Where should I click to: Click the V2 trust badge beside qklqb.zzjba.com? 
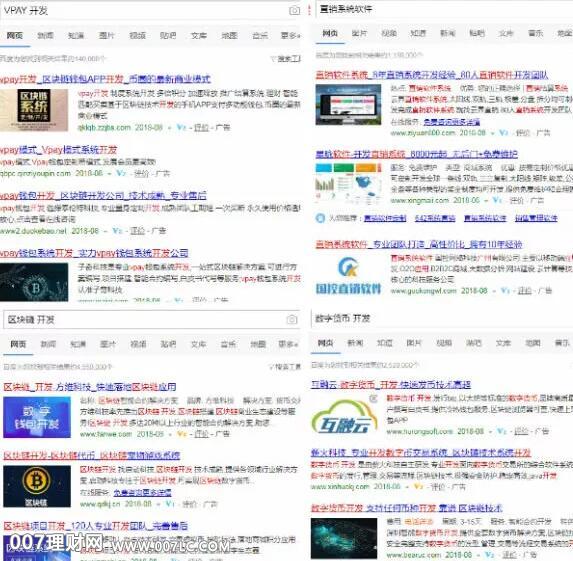click(181, 128)
